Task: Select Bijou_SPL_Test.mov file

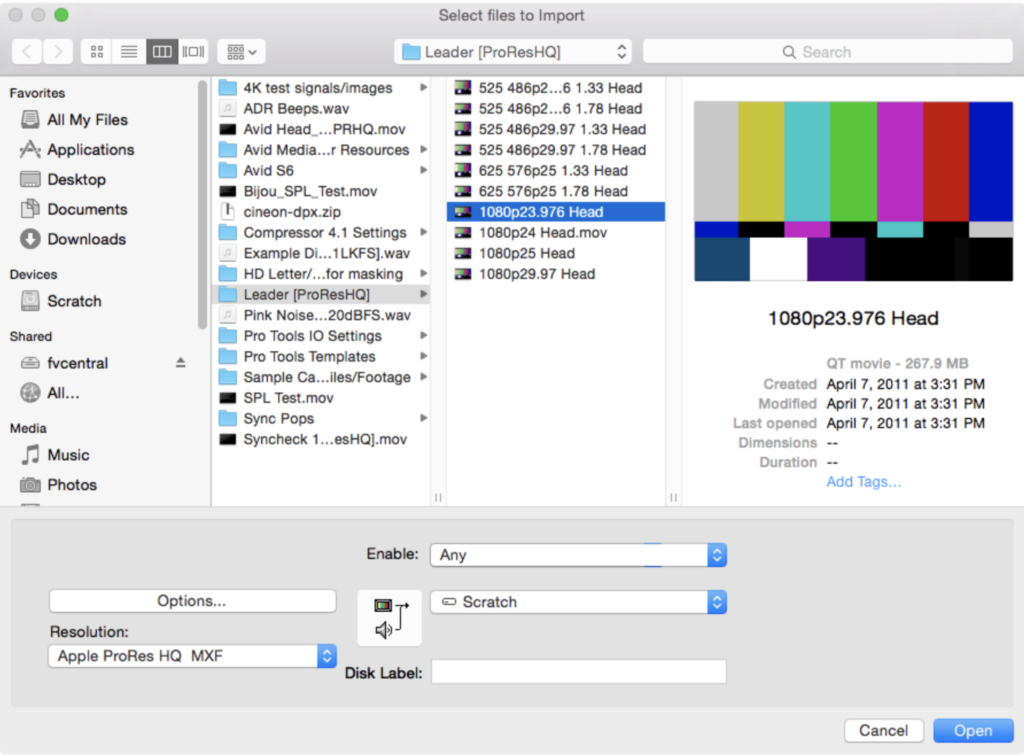Action: pyautogui.click(x=321, y=191)
